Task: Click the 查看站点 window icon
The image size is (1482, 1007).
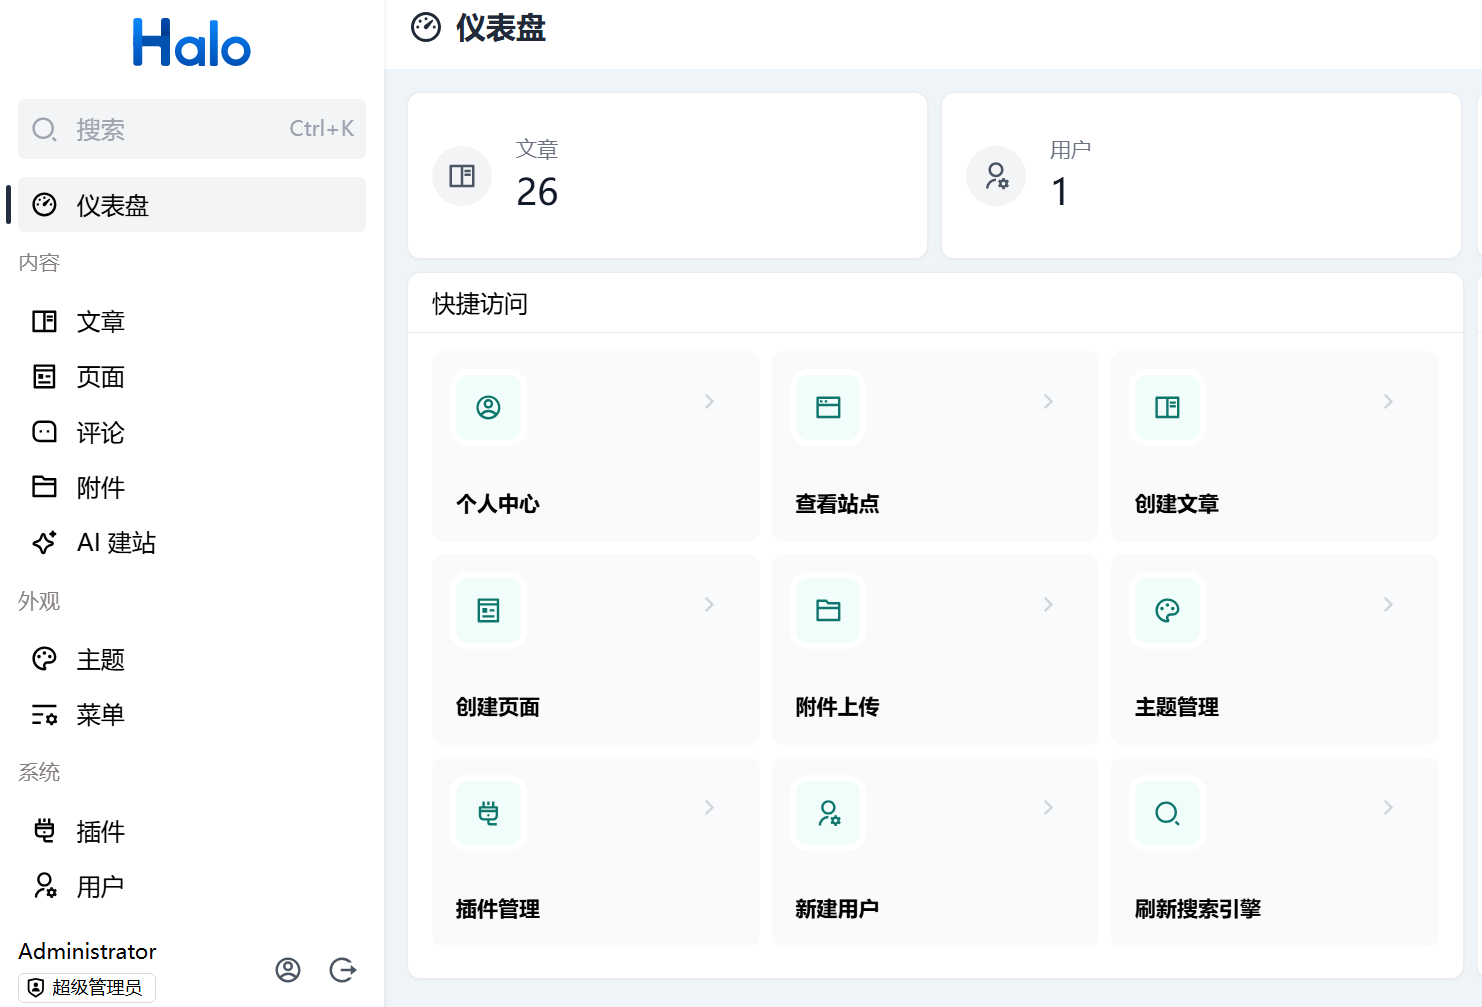Action: [828, 407]
